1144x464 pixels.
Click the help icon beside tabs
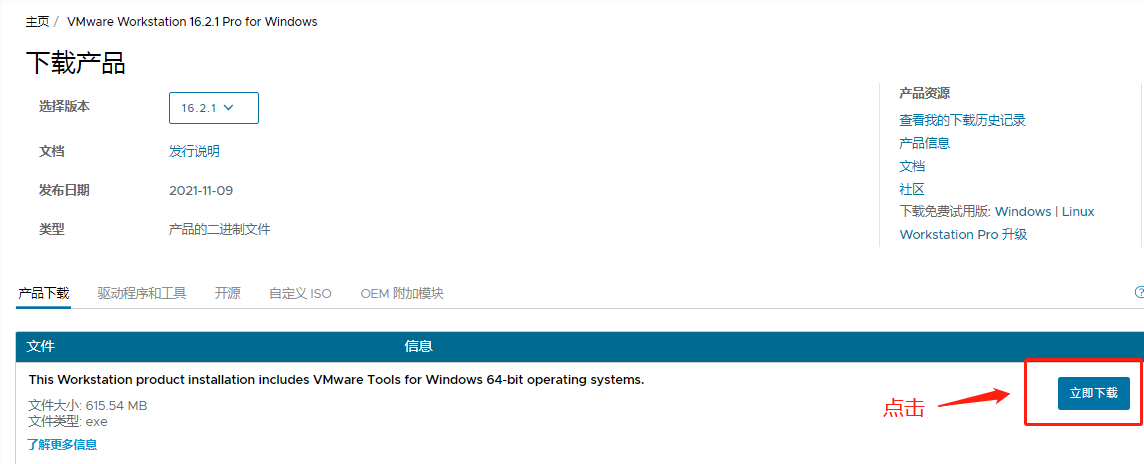click(1139, 293)
